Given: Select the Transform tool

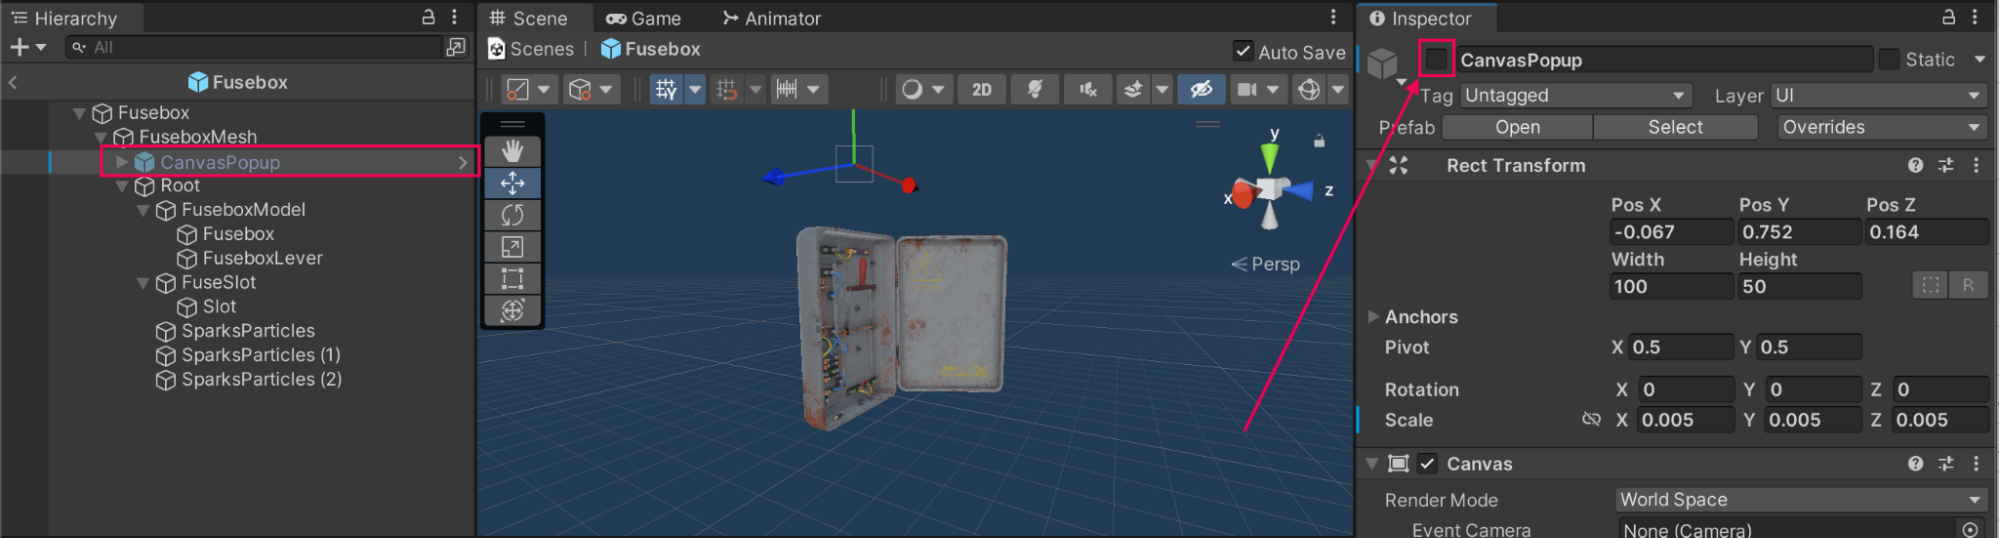Looking at the screenshot, I should (512, 310).
